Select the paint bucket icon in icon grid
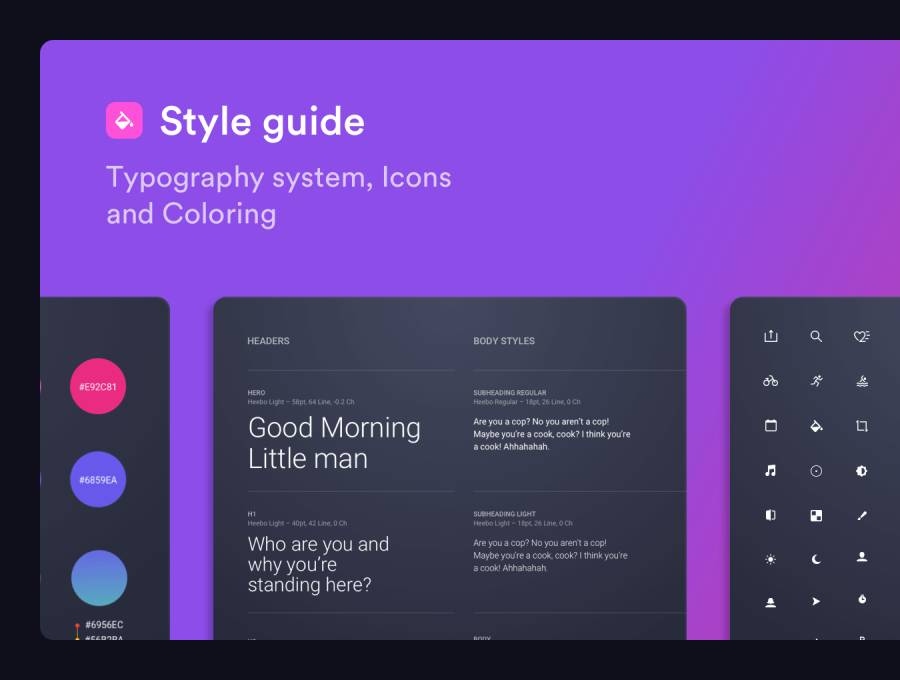 click(x=816, y=426)
